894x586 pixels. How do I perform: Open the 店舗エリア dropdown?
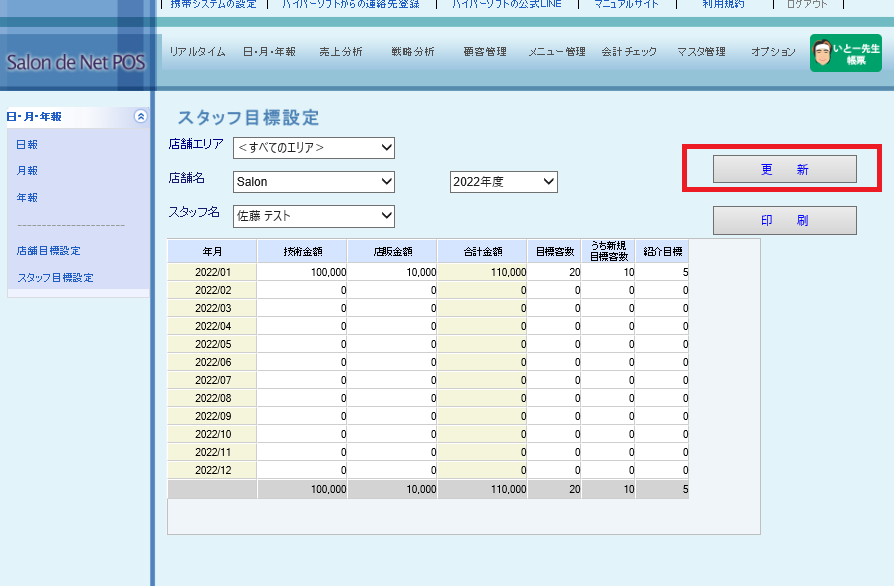pos(314,148)
